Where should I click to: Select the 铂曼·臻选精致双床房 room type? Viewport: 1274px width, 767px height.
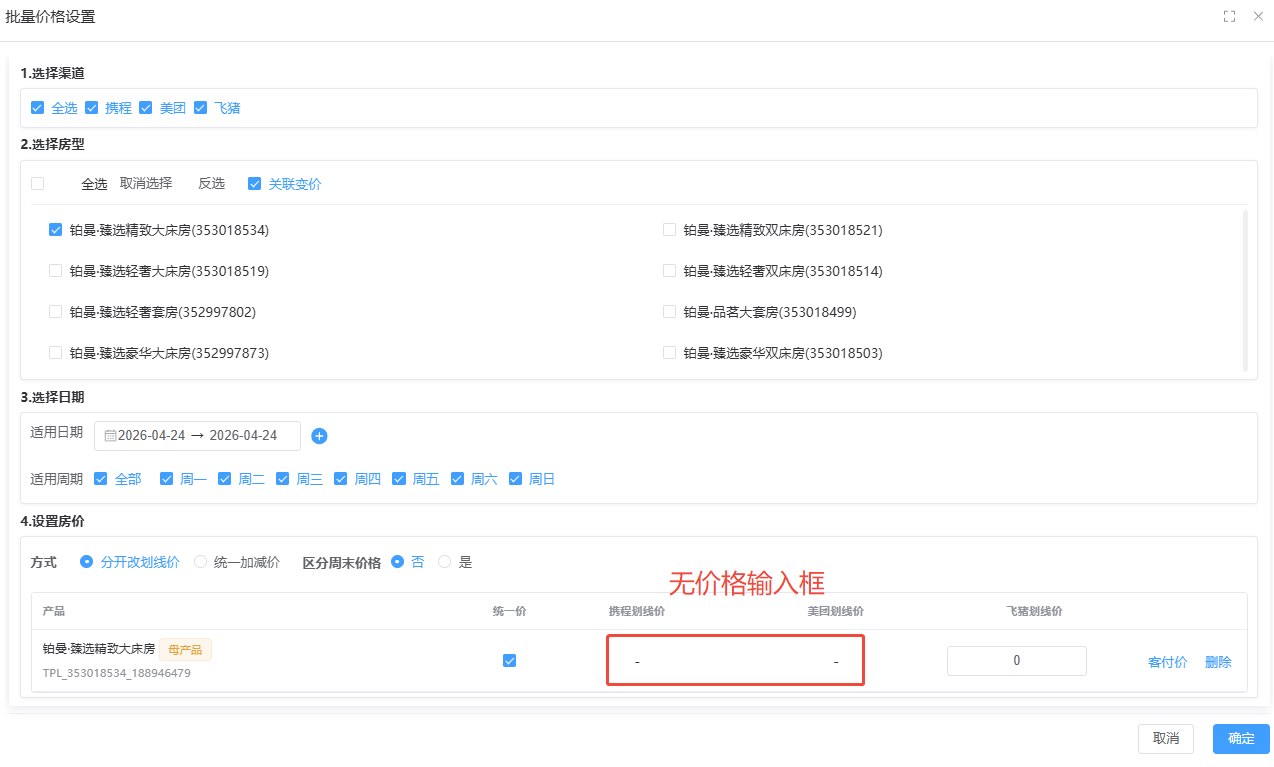tap(669, 229)
